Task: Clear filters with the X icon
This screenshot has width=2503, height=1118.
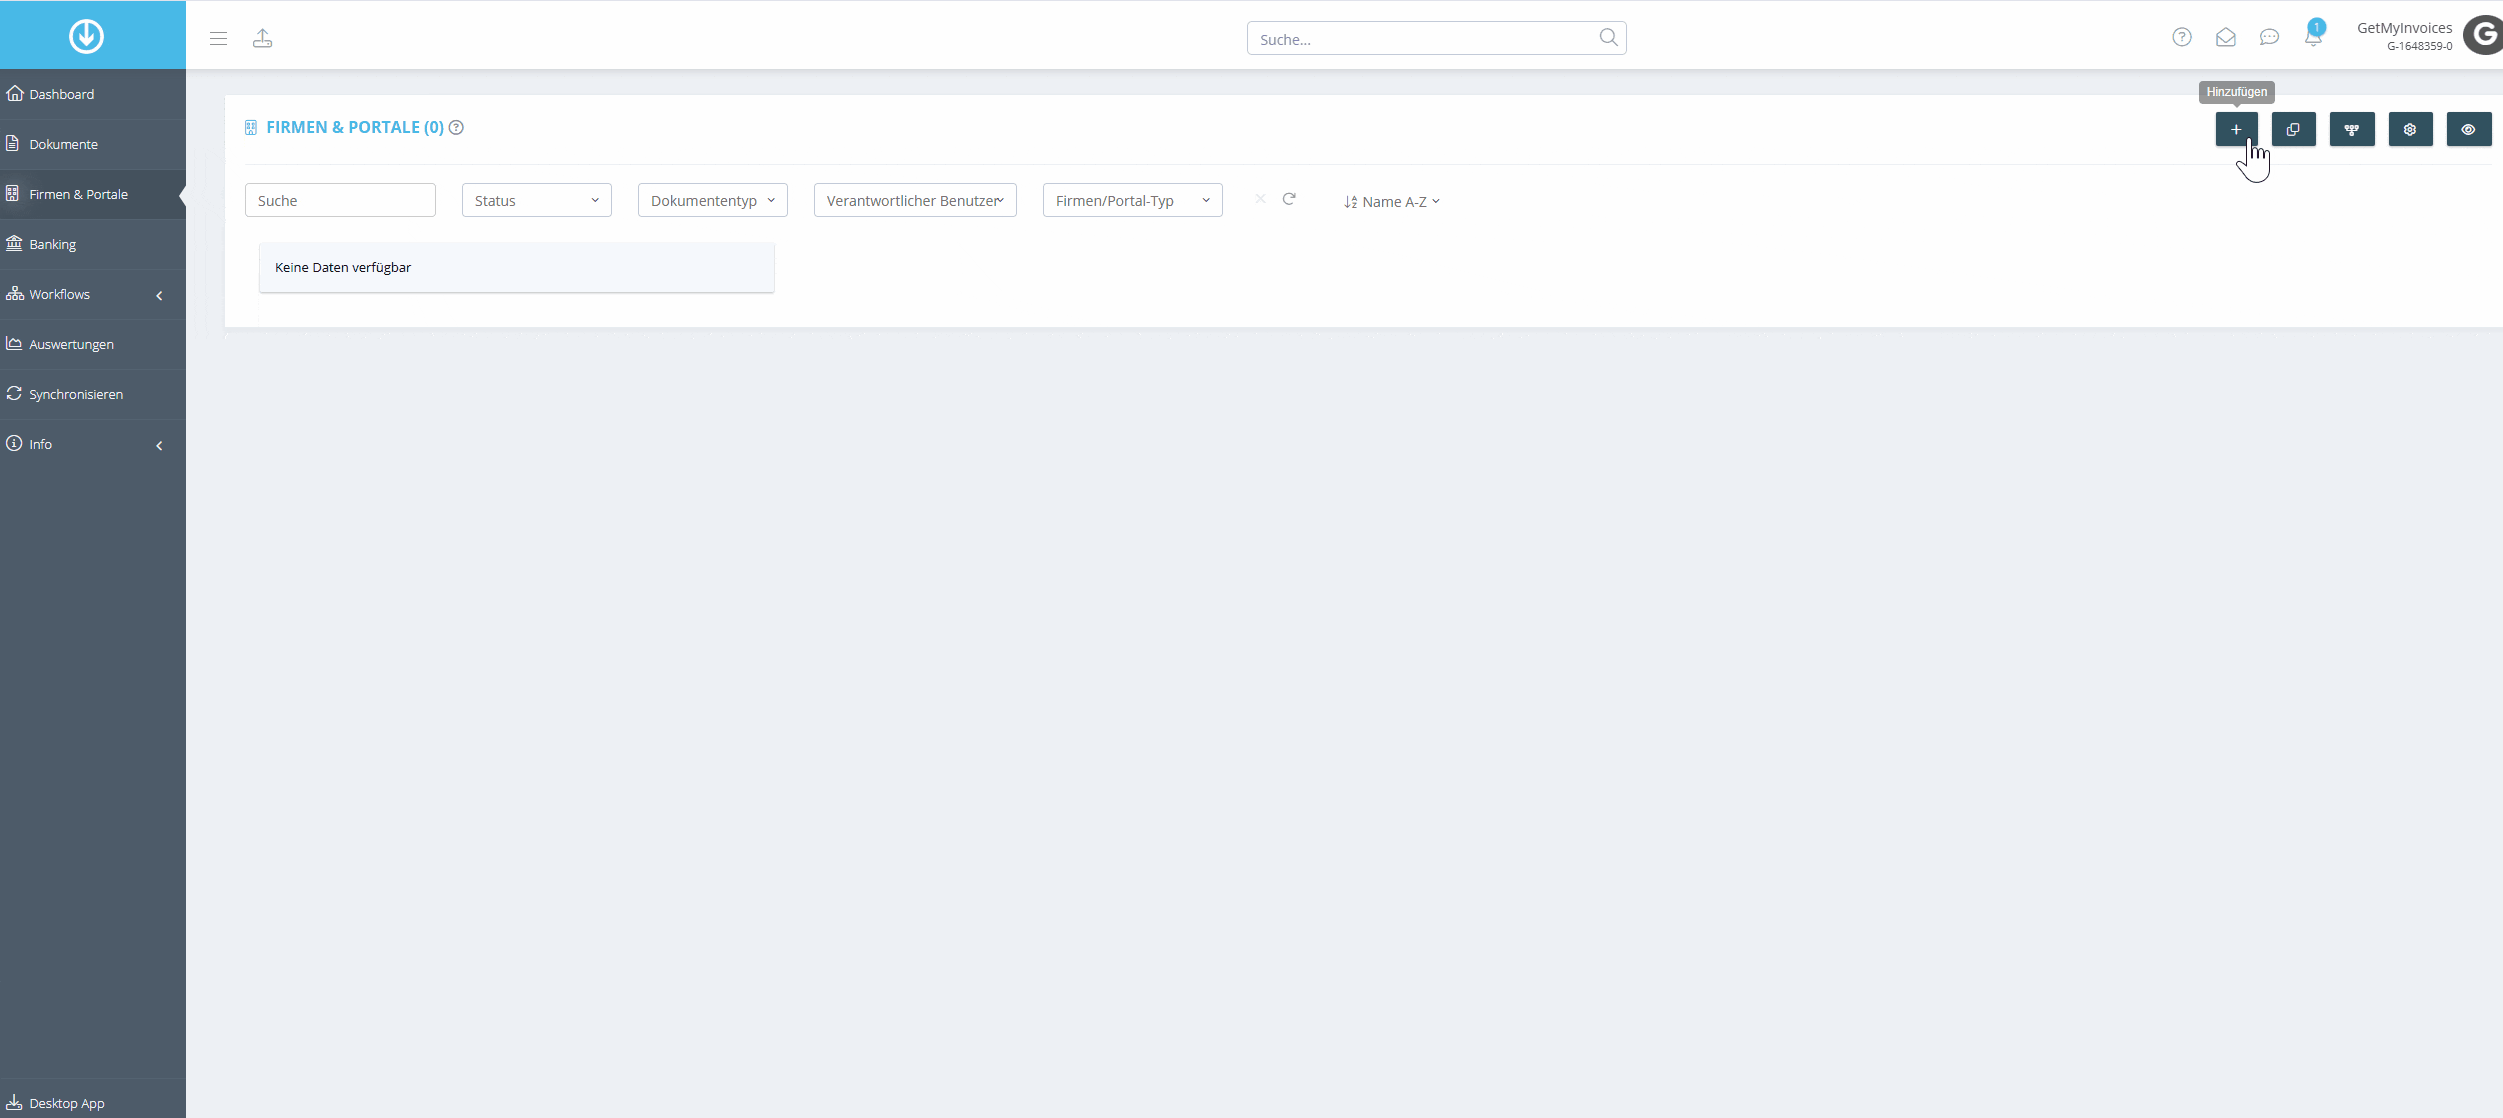Action: pyautogui.click(x=1260, y=199)
